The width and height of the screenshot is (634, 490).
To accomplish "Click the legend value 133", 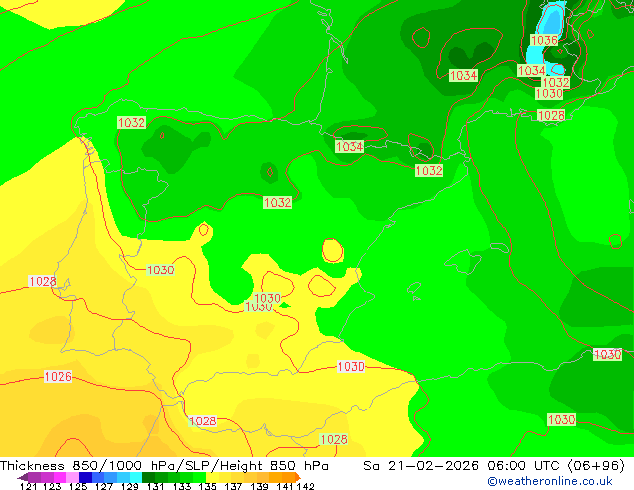I will 182,486.
